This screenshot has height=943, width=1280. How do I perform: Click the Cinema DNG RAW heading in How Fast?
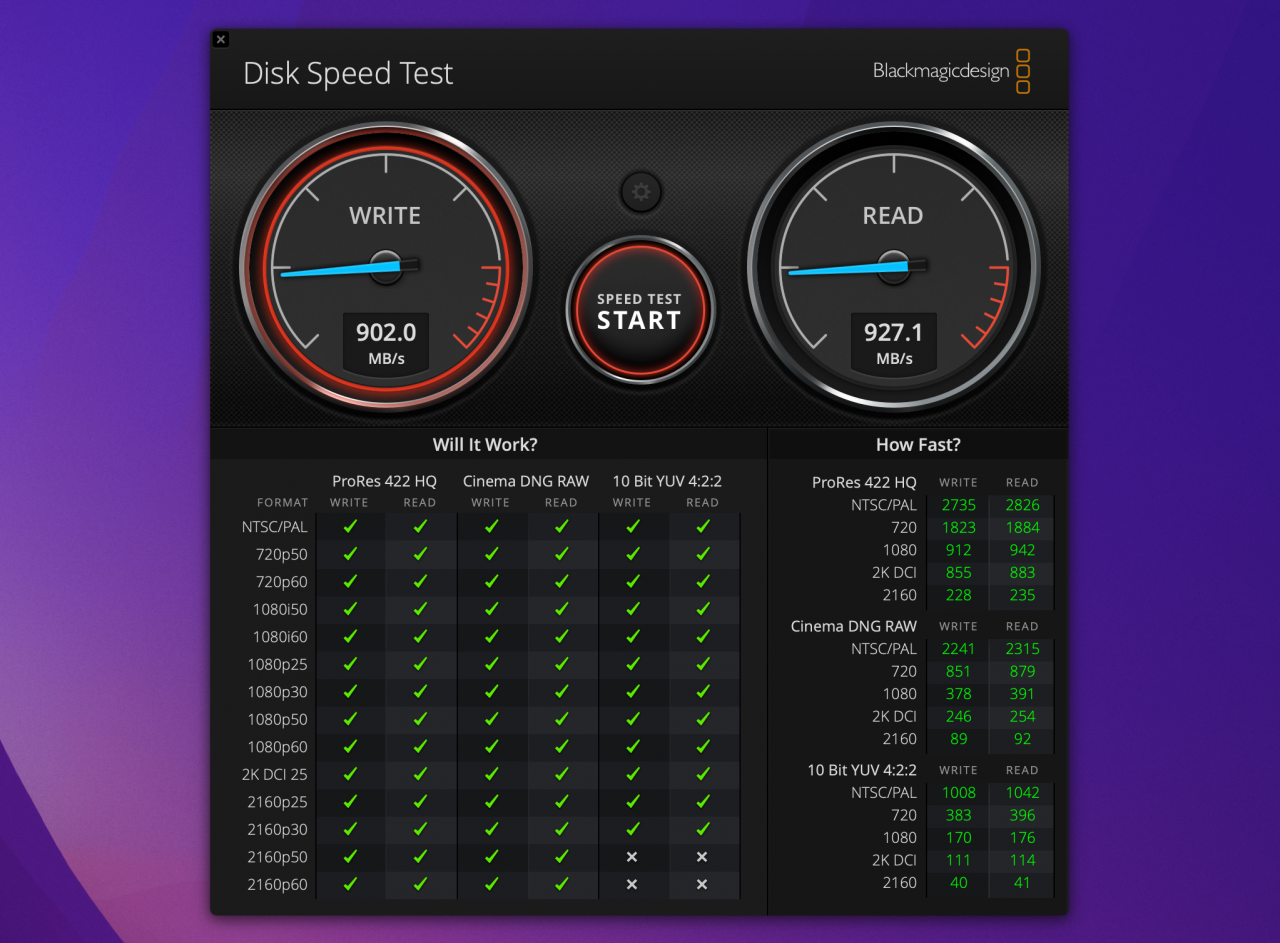853,626
